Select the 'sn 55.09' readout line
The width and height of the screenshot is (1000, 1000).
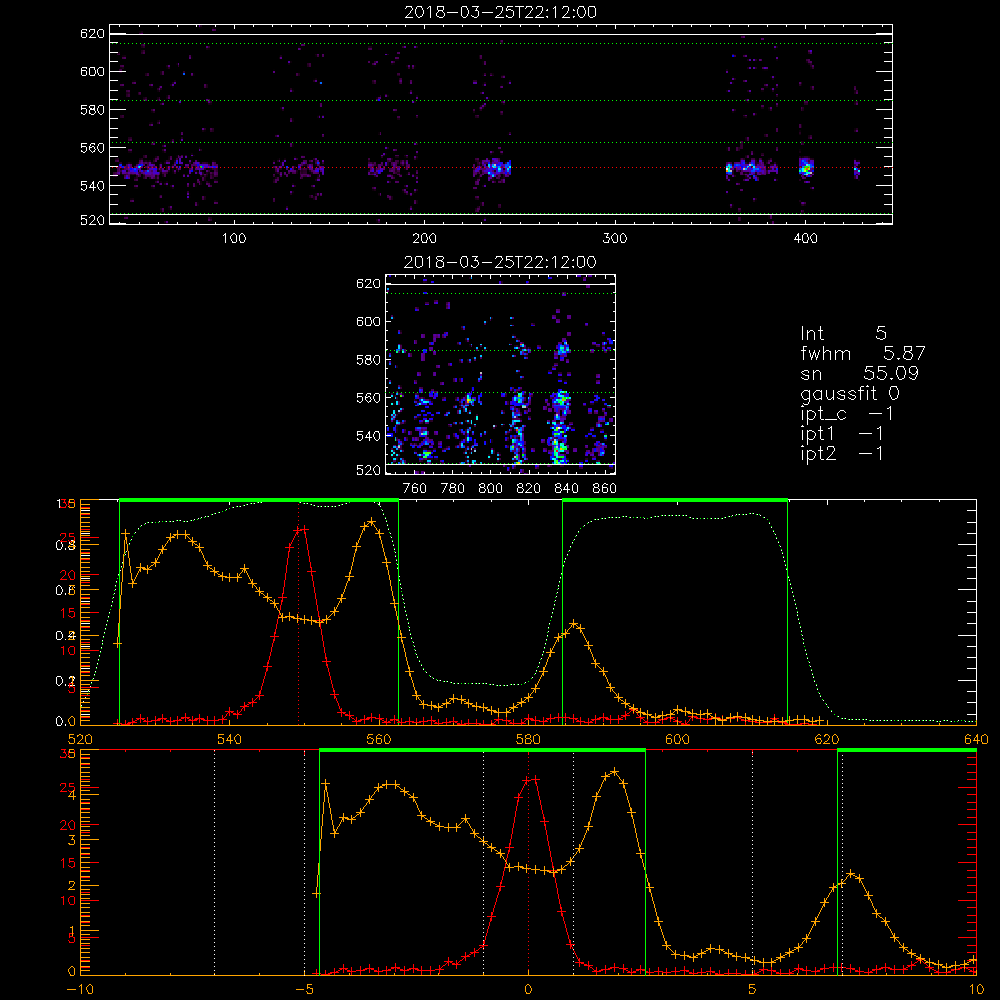[859, 373]
